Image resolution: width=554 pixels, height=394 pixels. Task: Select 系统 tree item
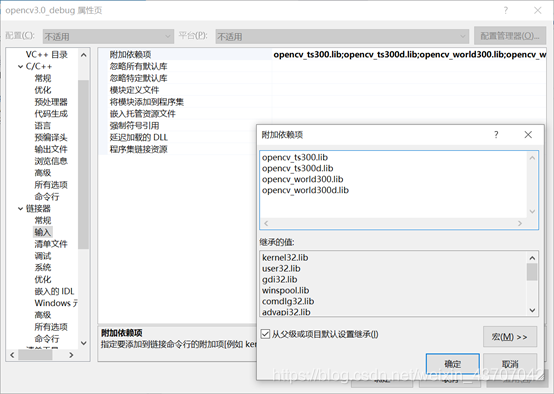43,267
